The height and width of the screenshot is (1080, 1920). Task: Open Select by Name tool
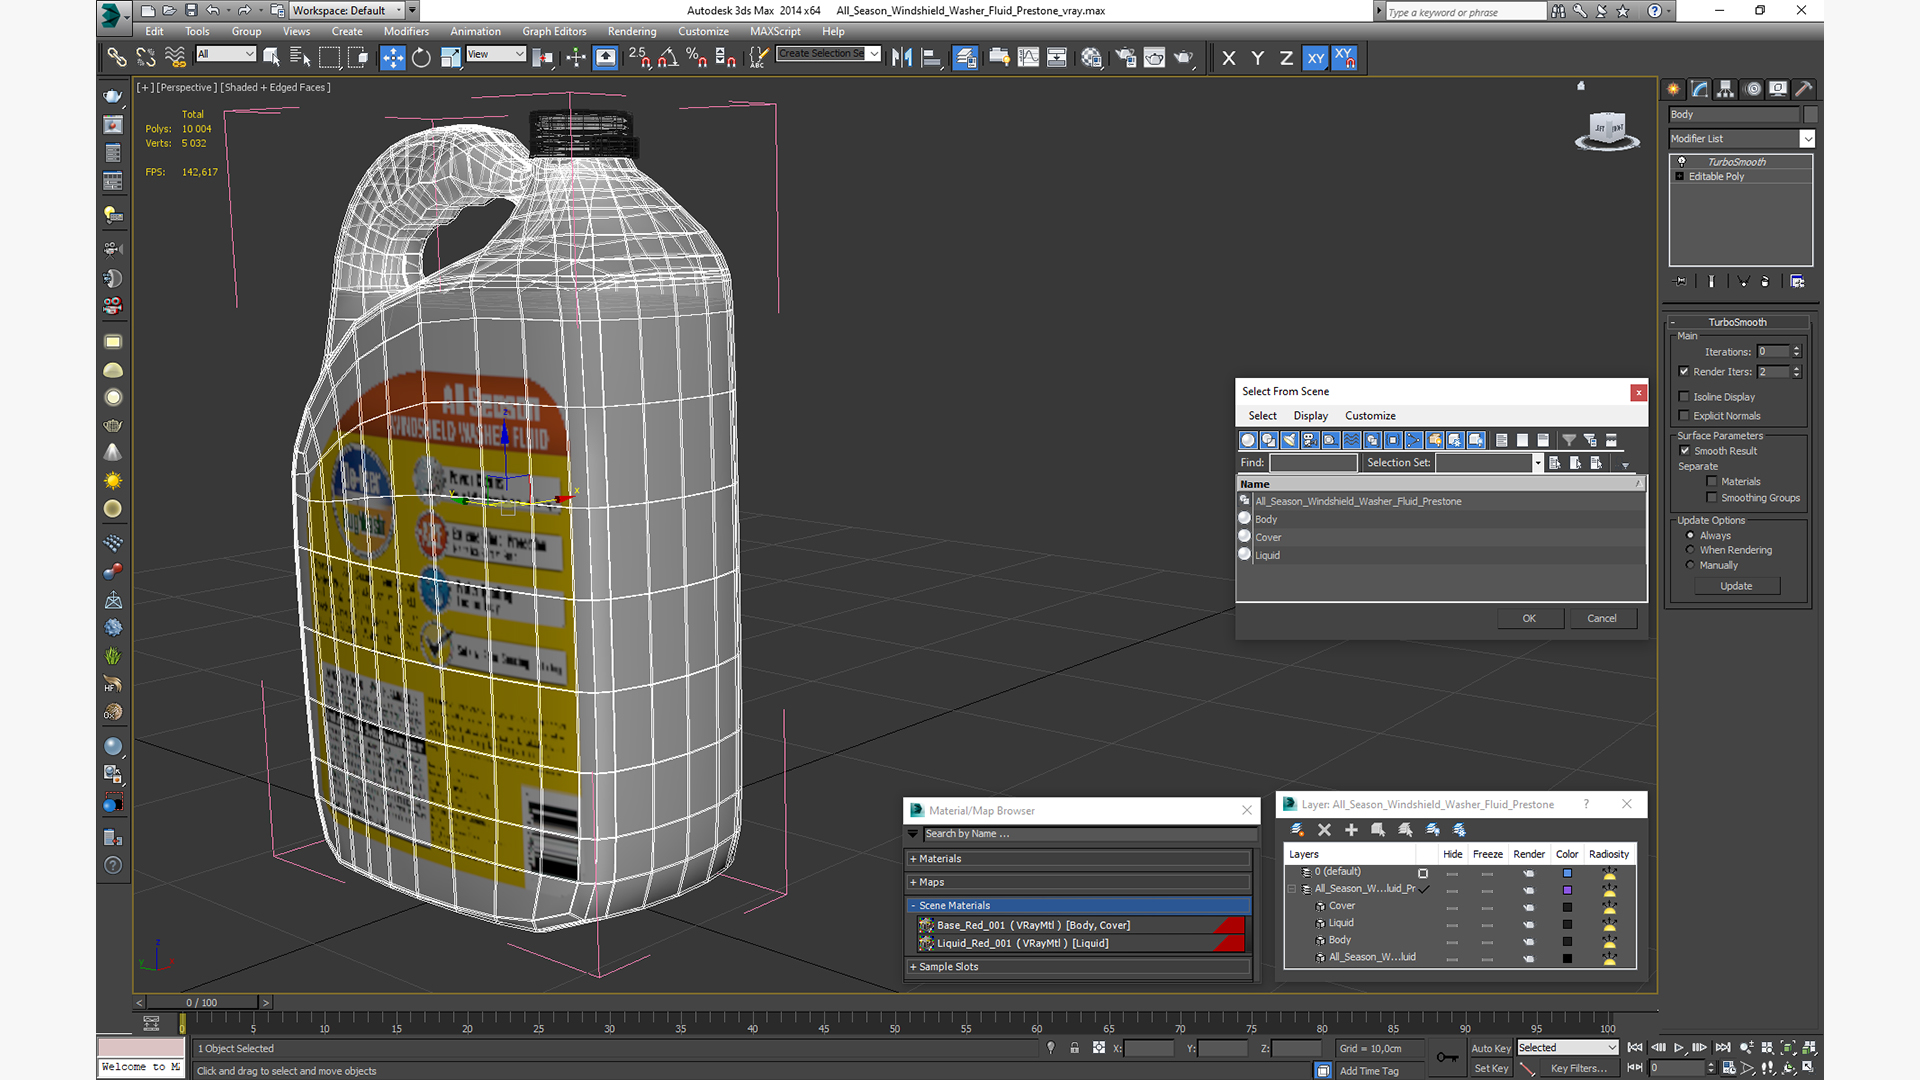[x=299, y=58]
